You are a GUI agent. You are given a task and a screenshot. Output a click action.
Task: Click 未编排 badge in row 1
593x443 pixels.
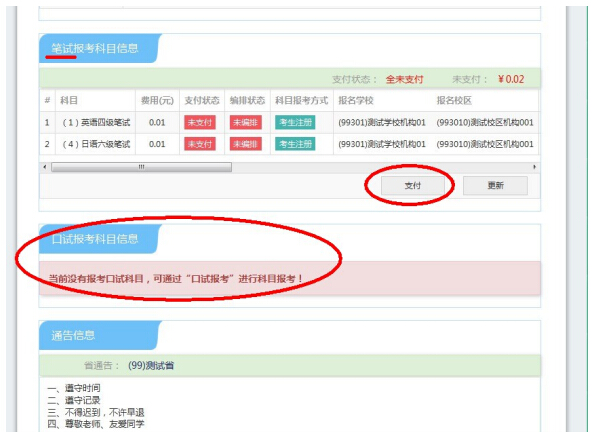point(245,123)
